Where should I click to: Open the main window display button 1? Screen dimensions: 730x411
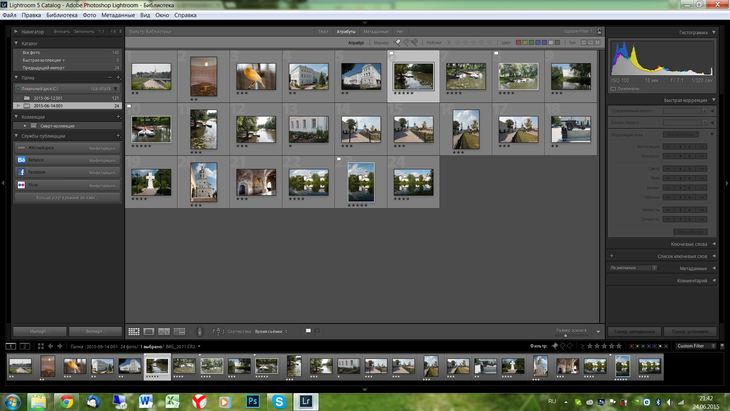10,346
